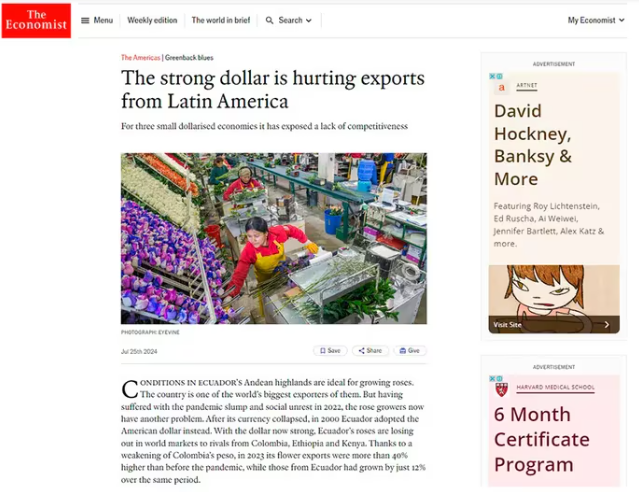
Task: Expand the Search dropdown chevron
Action: (308, 20)
